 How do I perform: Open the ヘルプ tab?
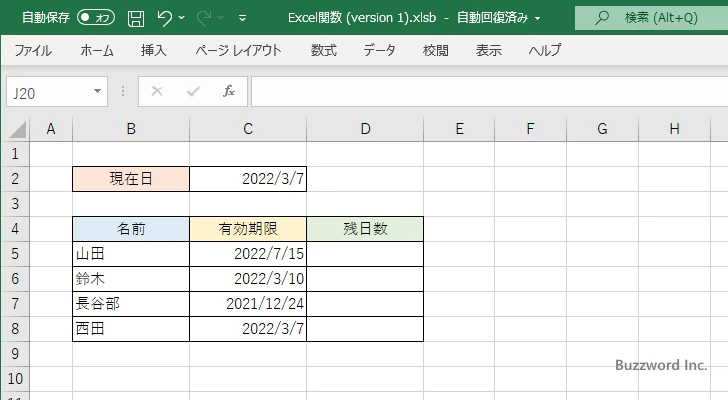(x=545, y=50)
